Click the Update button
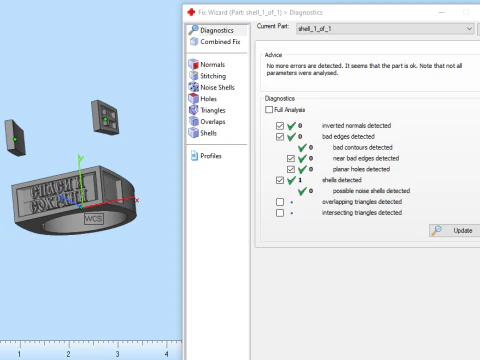 [455, 230]
